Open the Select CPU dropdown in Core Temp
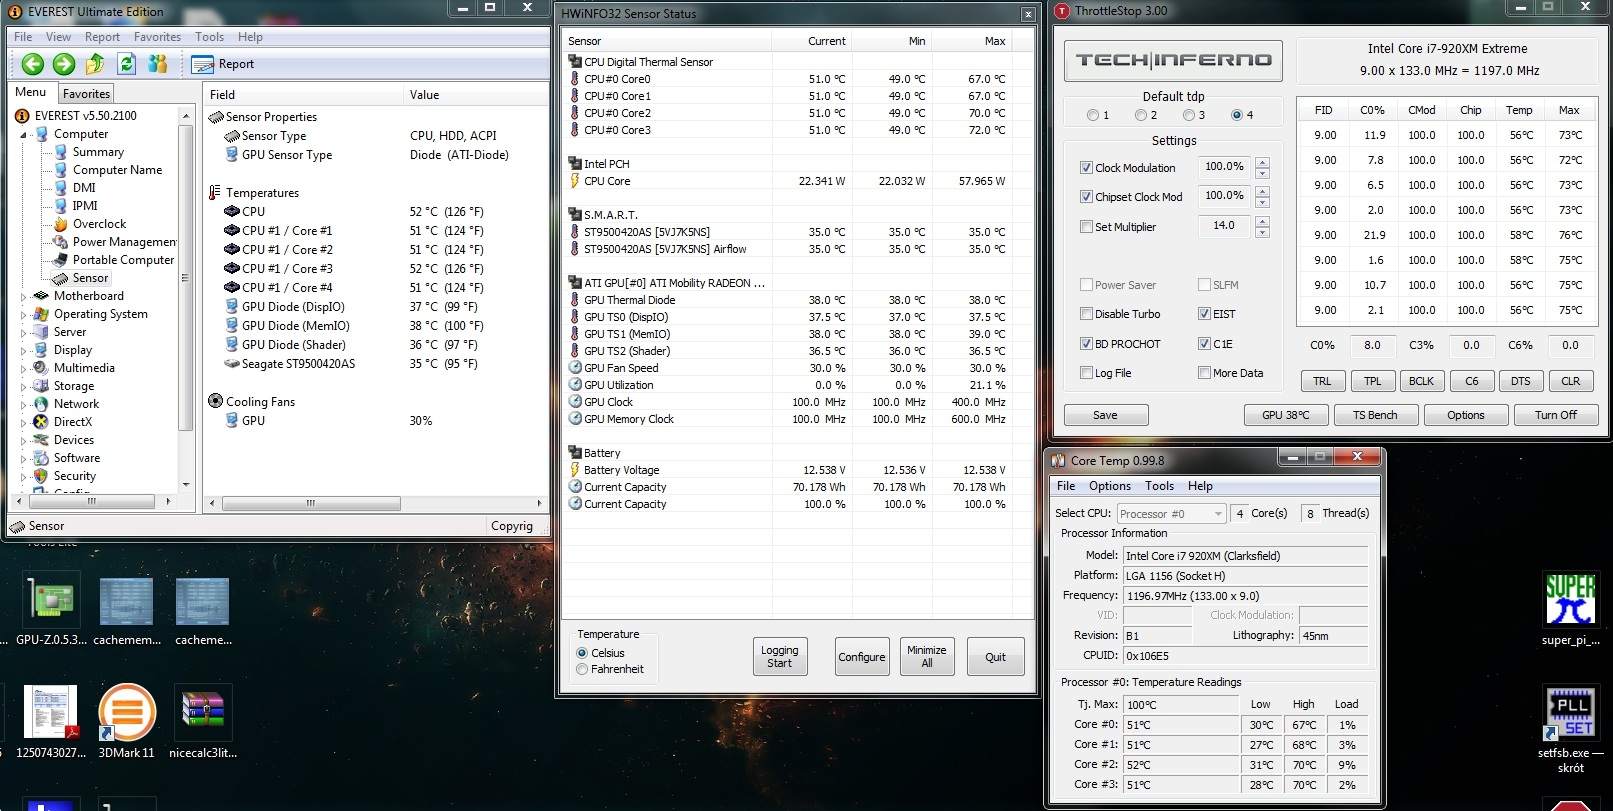 pyautogui.click(x=1171, y=514)
